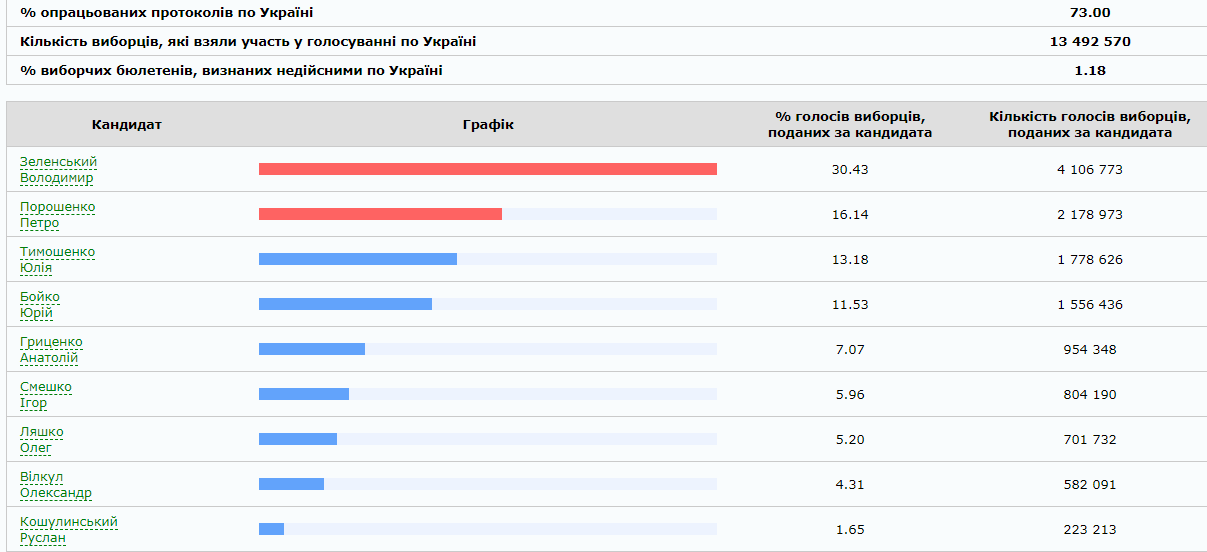Click Ляшко Олег candidate name
This screenshot has height=552, width=1207.
[42, 440]
